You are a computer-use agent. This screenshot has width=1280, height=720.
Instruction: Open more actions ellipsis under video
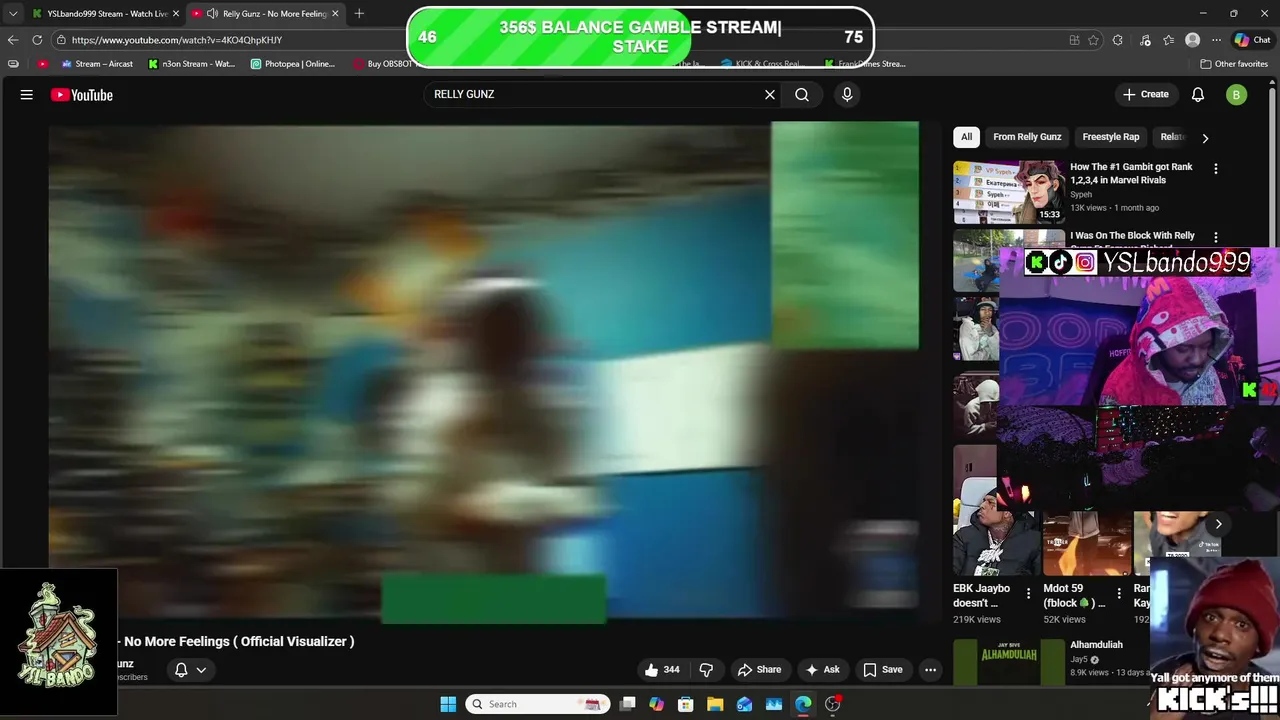pos(931,670)
